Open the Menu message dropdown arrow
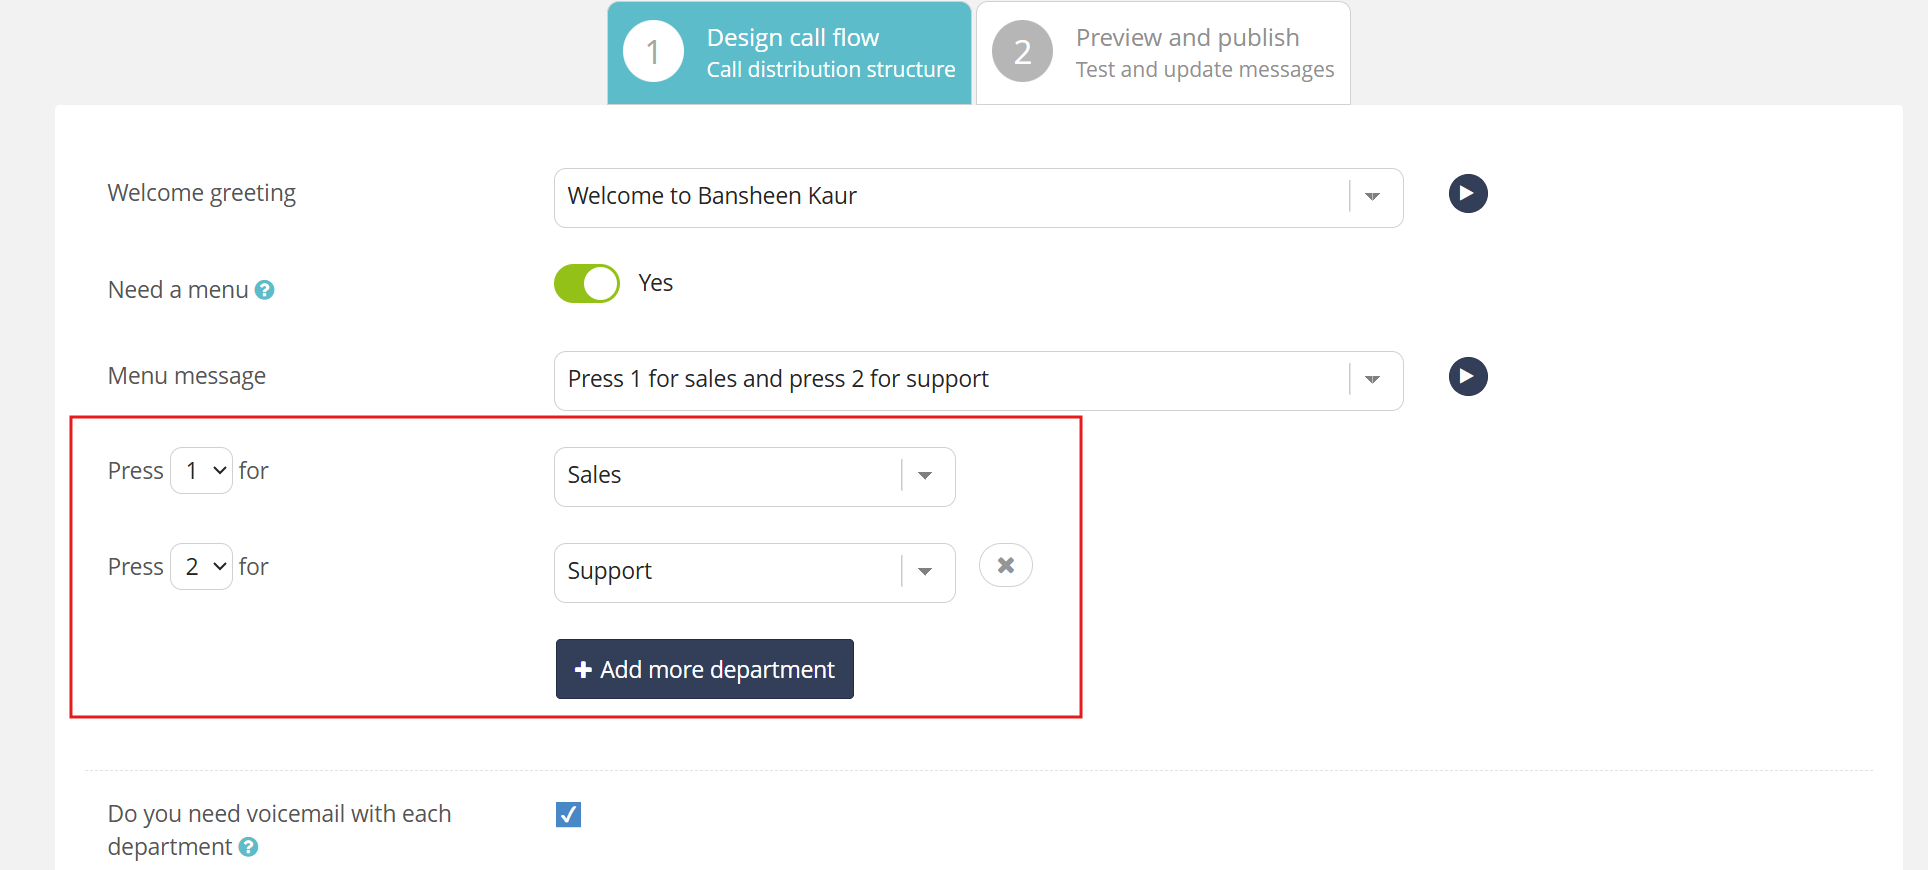1928x870 pixels. point(1373,380)
